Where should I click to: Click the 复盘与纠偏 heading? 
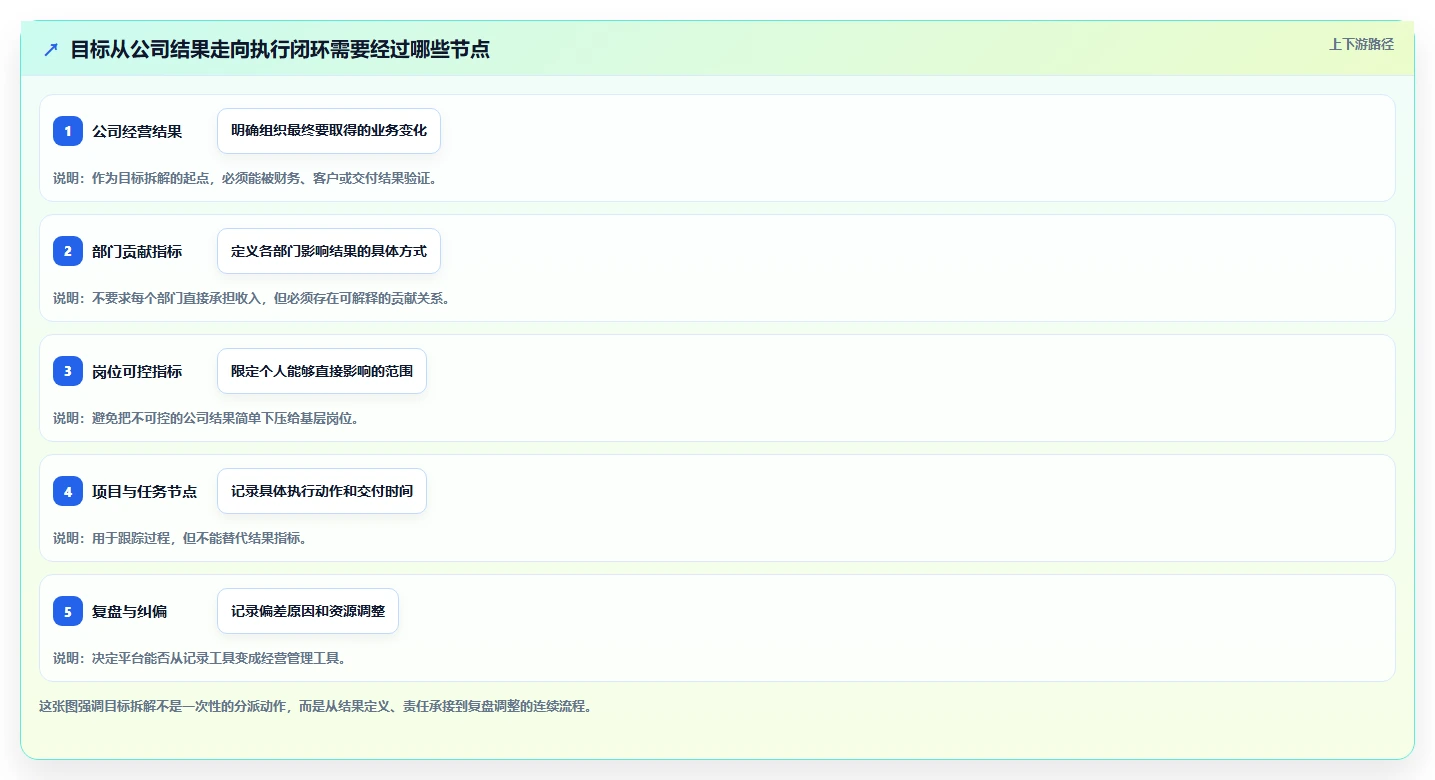click(129, 611)
